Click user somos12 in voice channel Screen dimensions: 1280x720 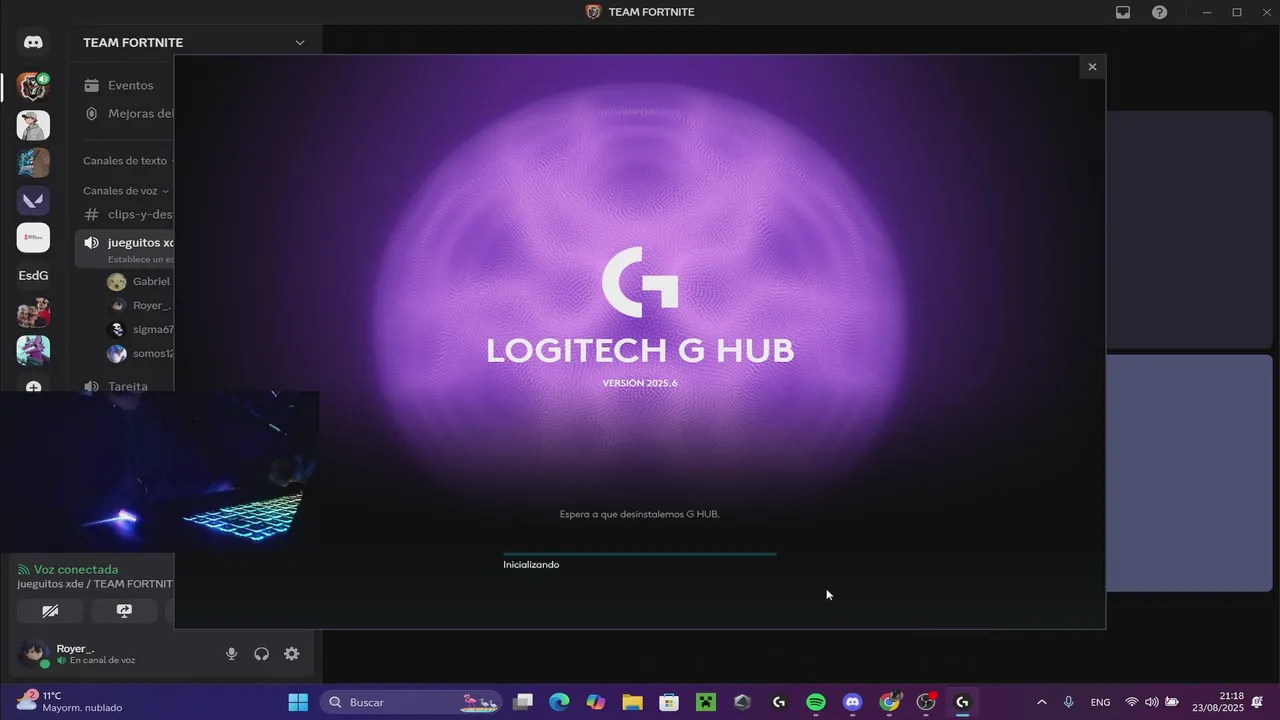point(138,353)
